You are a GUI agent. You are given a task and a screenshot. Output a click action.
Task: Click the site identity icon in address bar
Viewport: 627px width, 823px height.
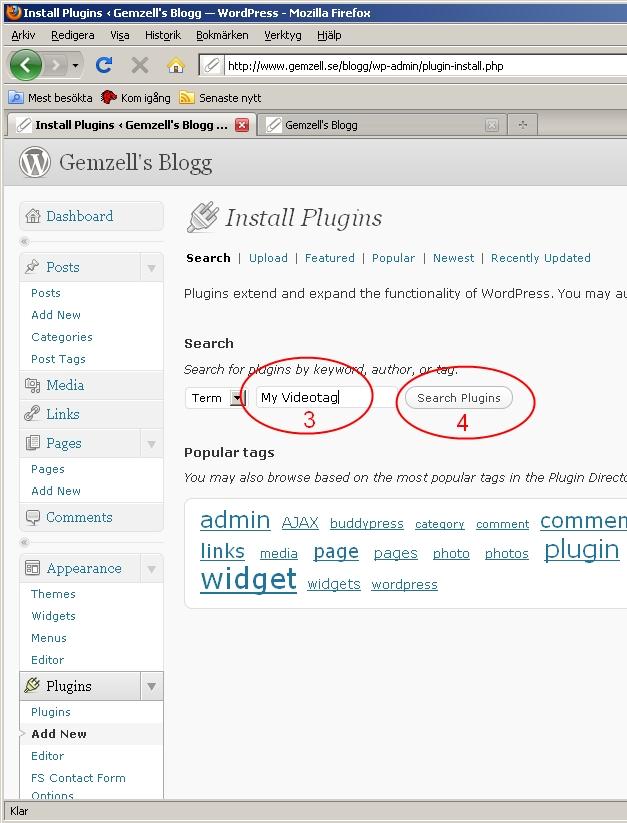tap(211, 66)
